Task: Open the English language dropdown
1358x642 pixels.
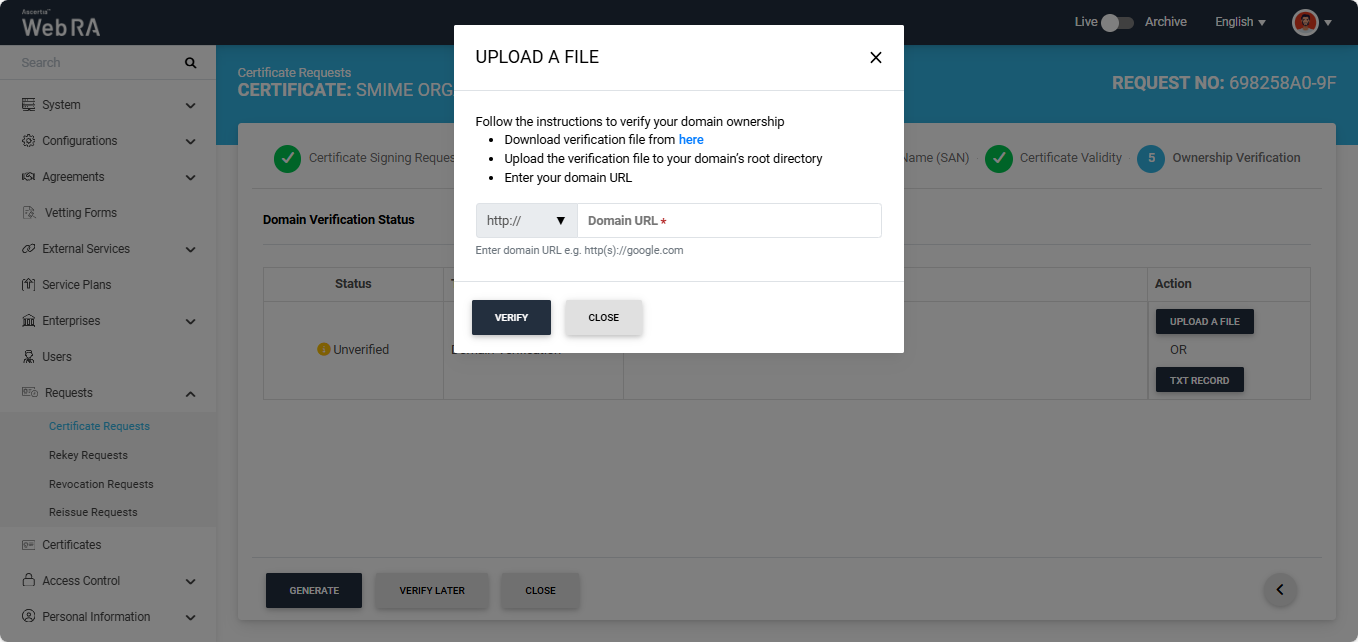Action: (1240, 22)
